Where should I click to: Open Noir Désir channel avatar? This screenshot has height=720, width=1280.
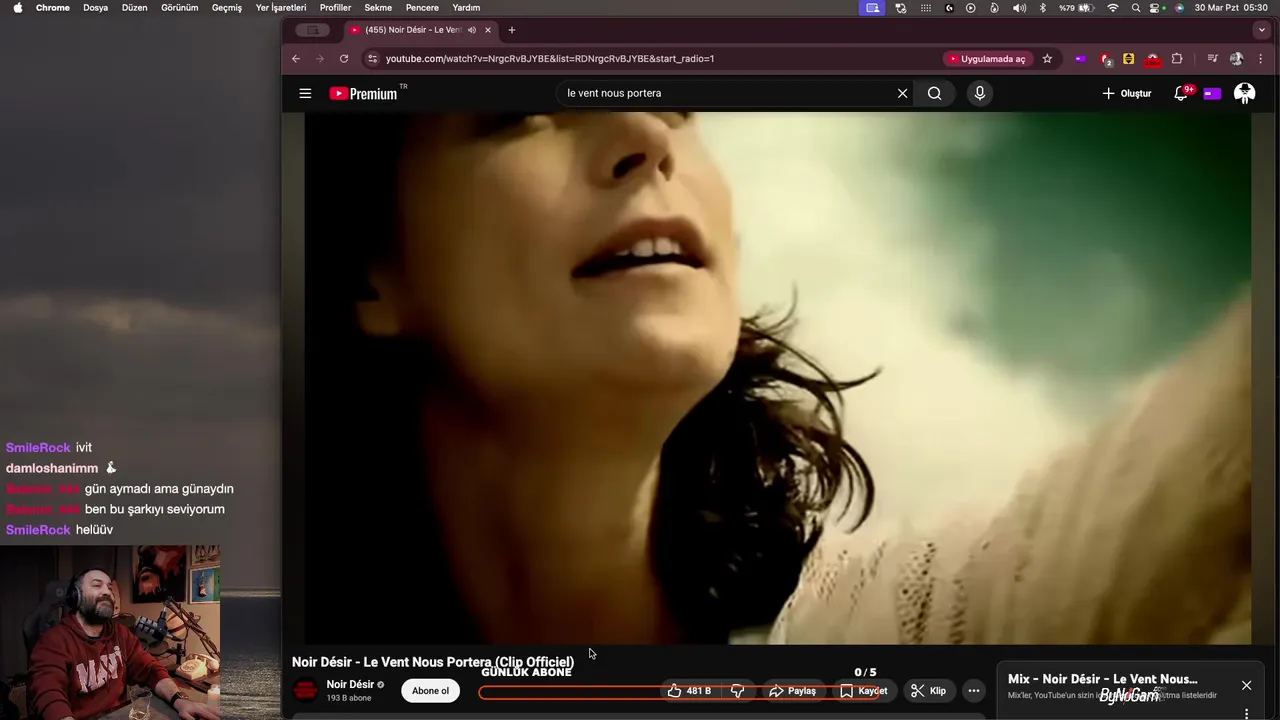coord(306,691)
